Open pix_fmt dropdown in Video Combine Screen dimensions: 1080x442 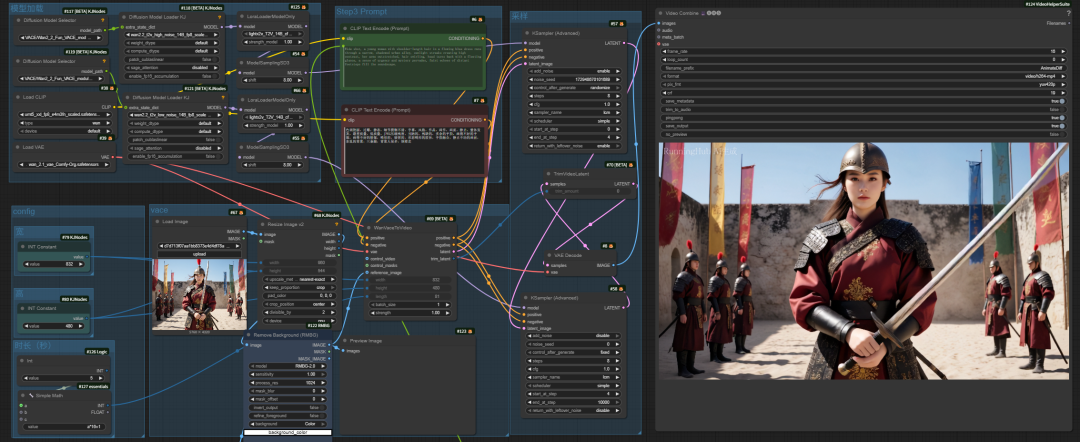pyautogui.click(x=862, y=85)
